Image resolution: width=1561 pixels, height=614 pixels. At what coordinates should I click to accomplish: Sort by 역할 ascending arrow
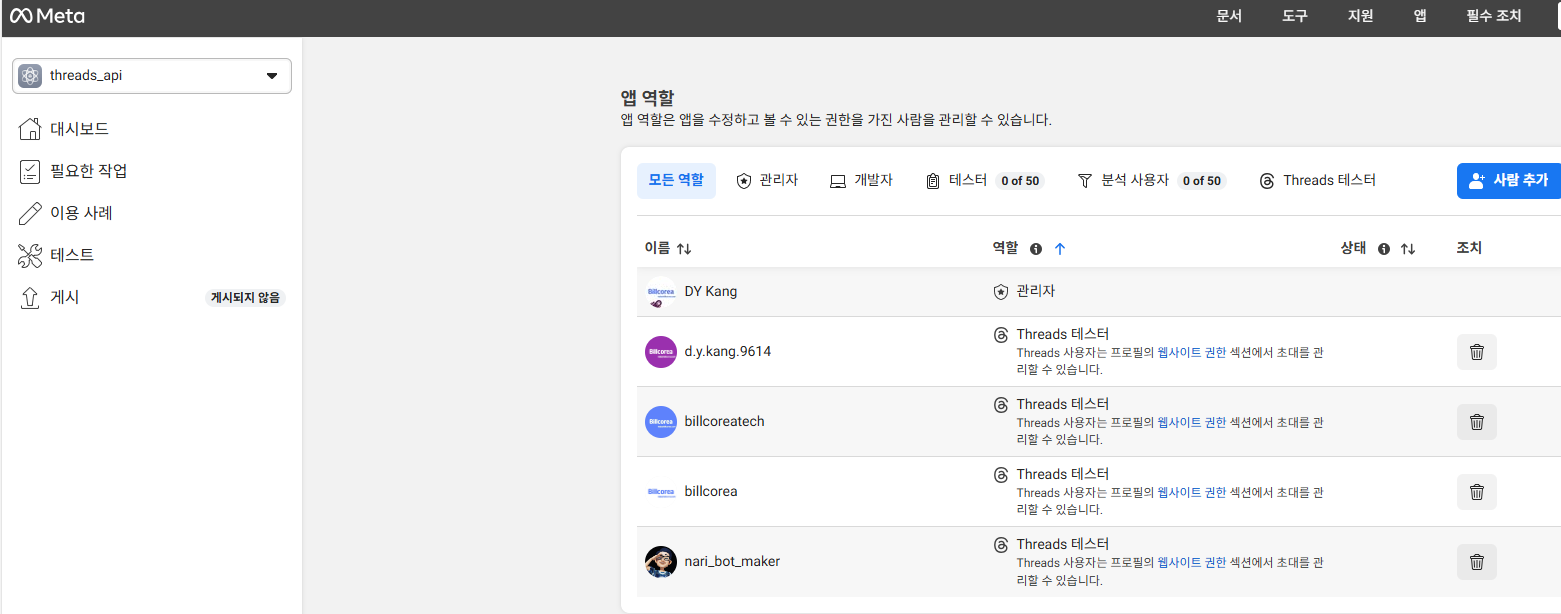point(1060,248)
